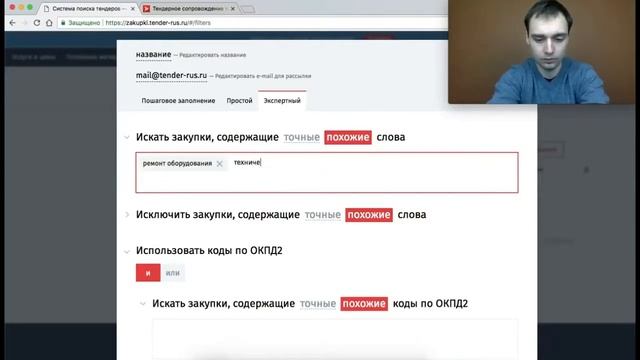Click the ОКПД2 codes input field
Screen dimensions: 640x360
pos(335,340)
